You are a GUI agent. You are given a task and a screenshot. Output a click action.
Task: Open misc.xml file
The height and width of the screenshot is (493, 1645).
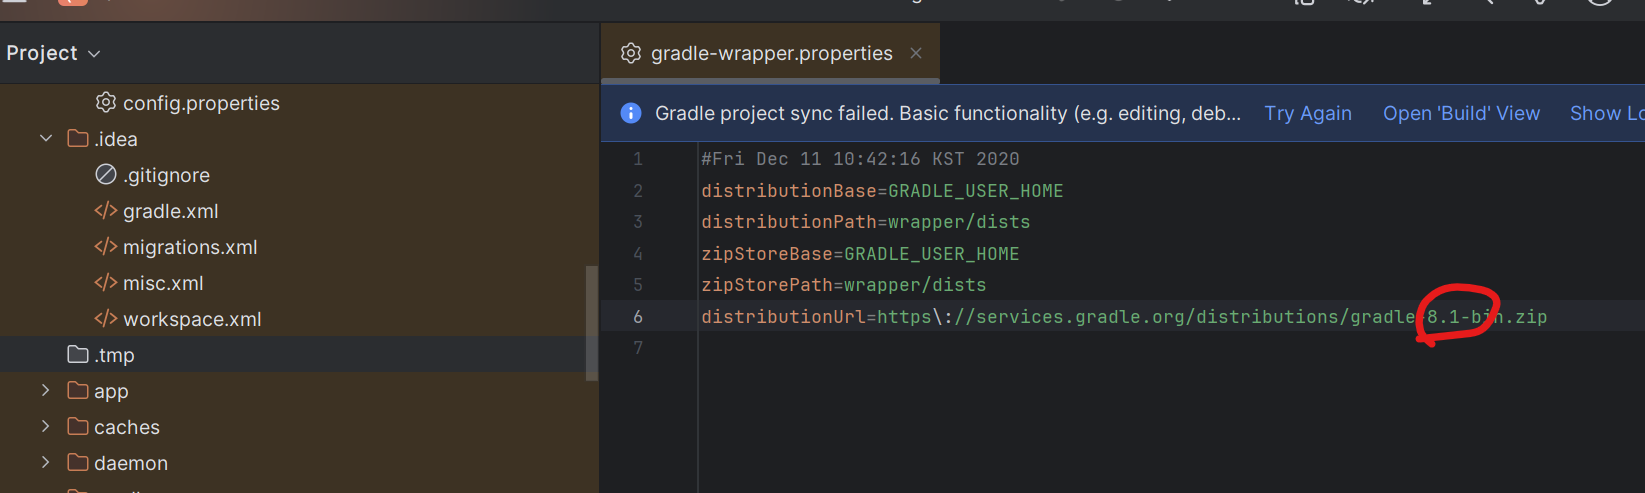click(x=163, y=283)
